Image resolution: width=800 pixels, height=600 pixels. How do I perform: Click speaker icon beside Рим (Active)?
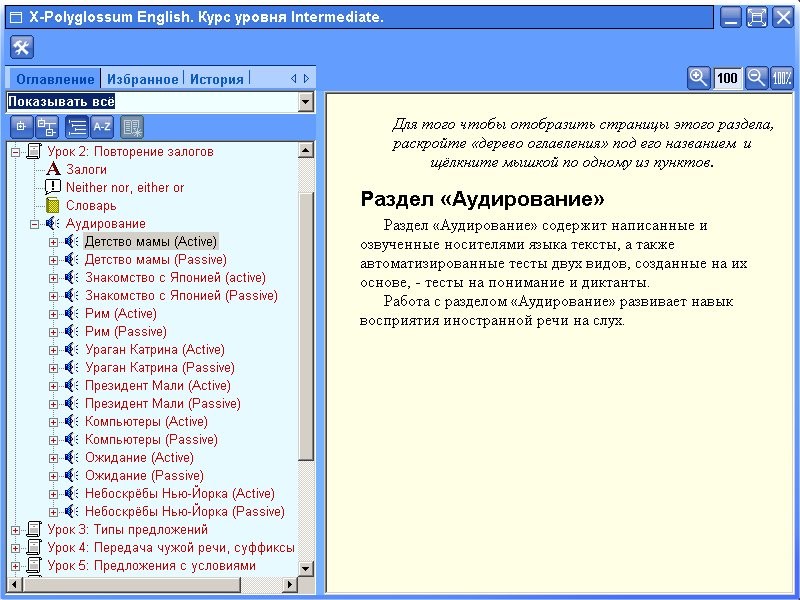tap(71, 313)
